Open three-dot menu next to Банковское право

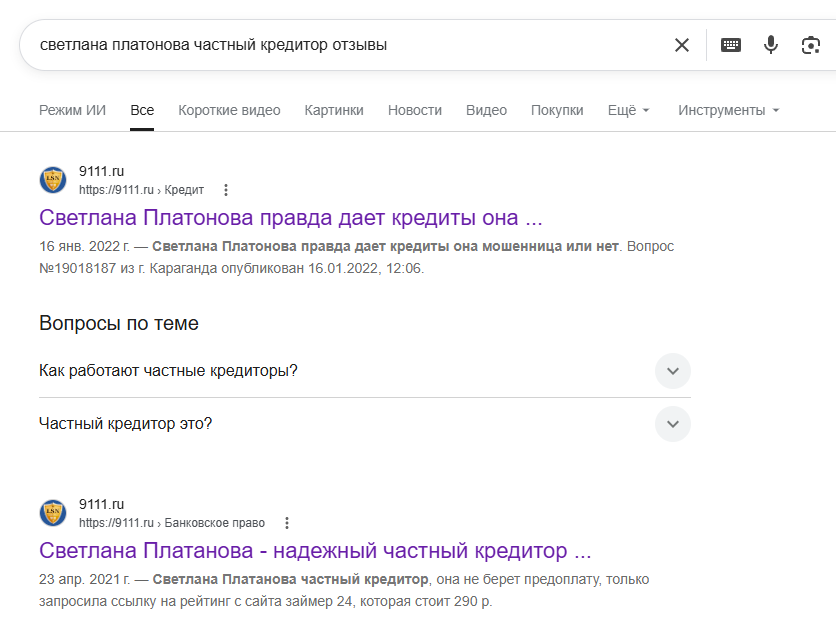[x=287, y=523]
